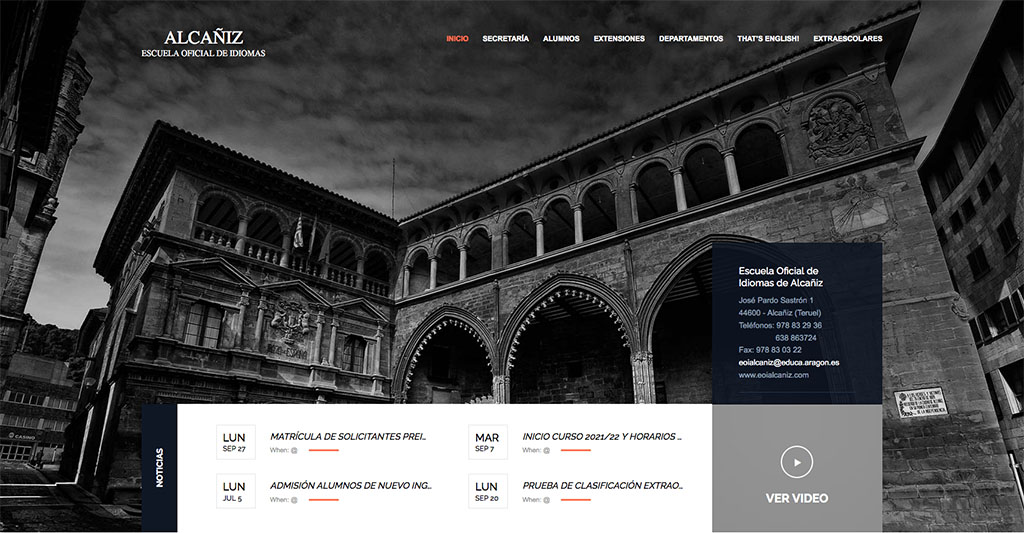Select Extensiones in the navigation bar
This screenshot has width=1024, height=533.
[x=619, y=39]
